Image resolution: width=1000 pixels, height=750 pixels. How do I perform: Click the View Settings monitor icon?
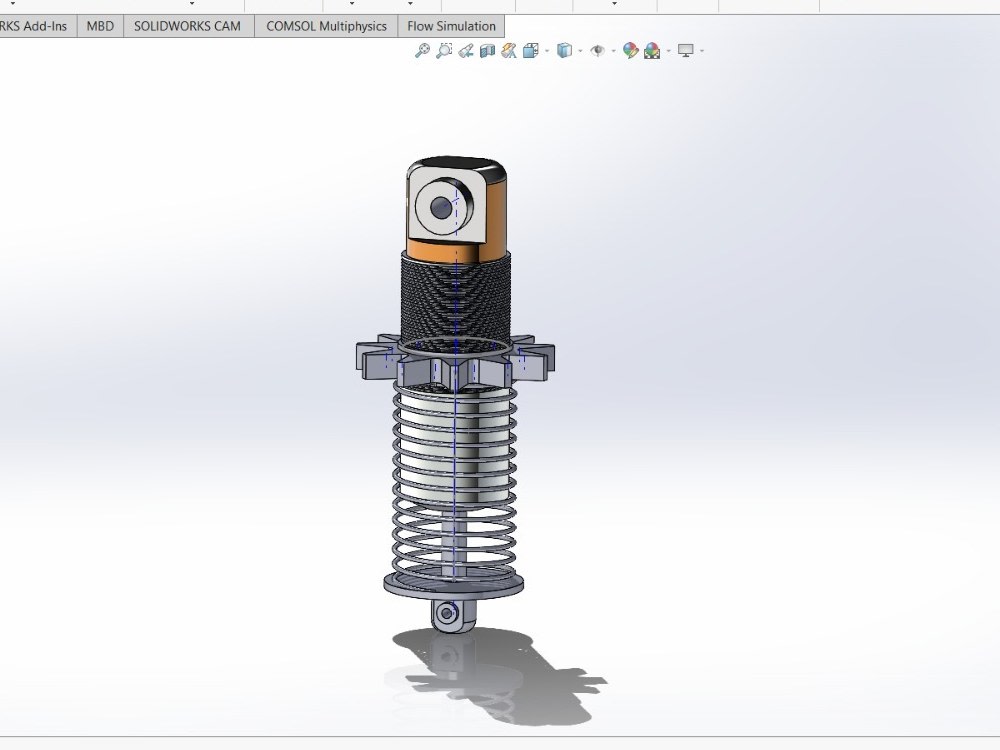(x=685, y=50)
